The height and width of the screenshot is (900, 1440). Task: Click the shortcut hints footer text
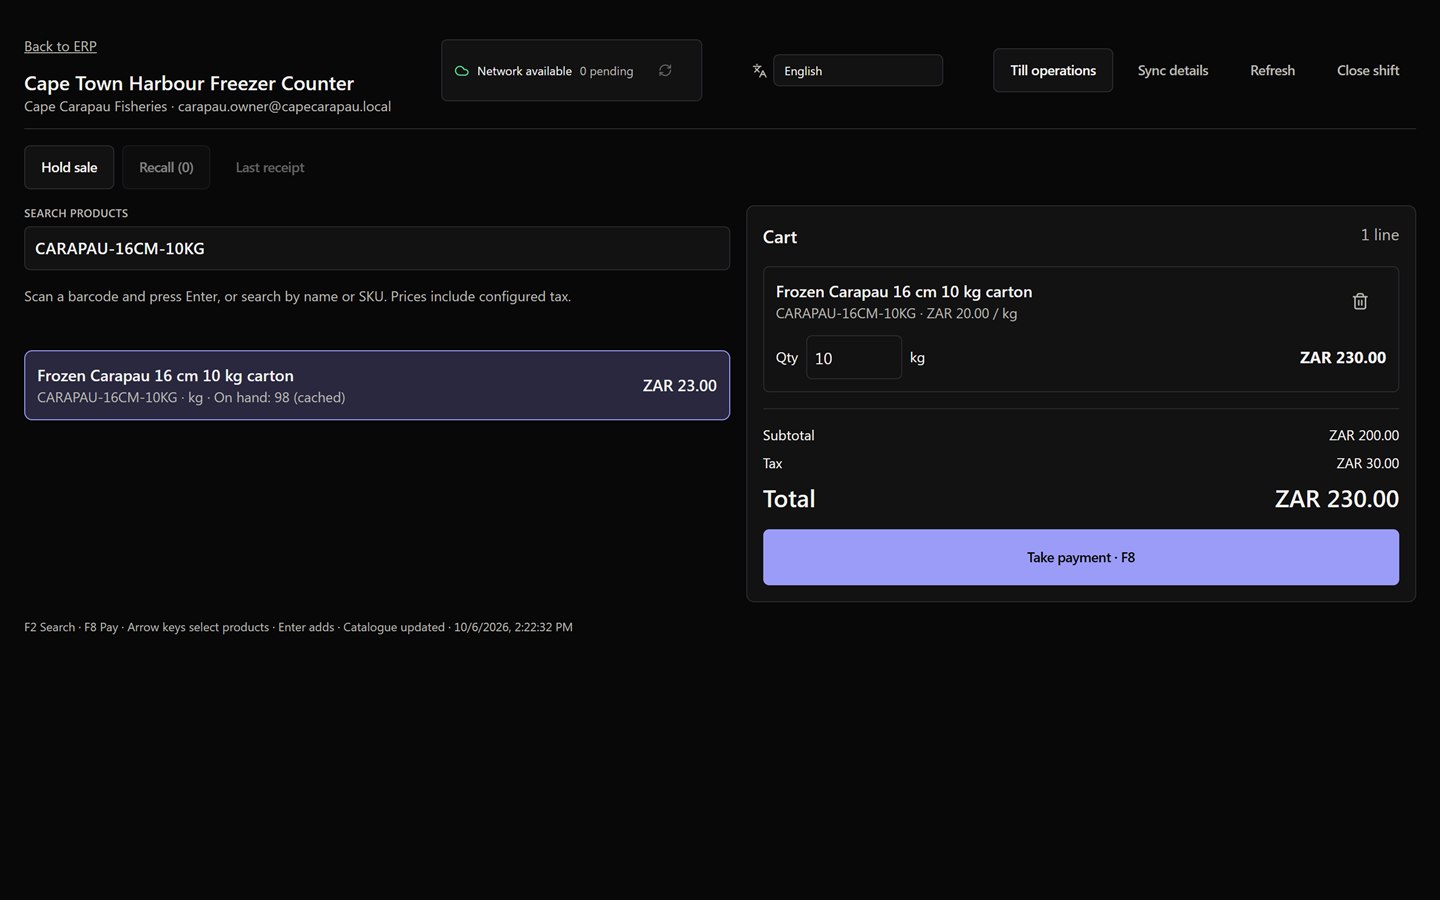click(298, 628)
